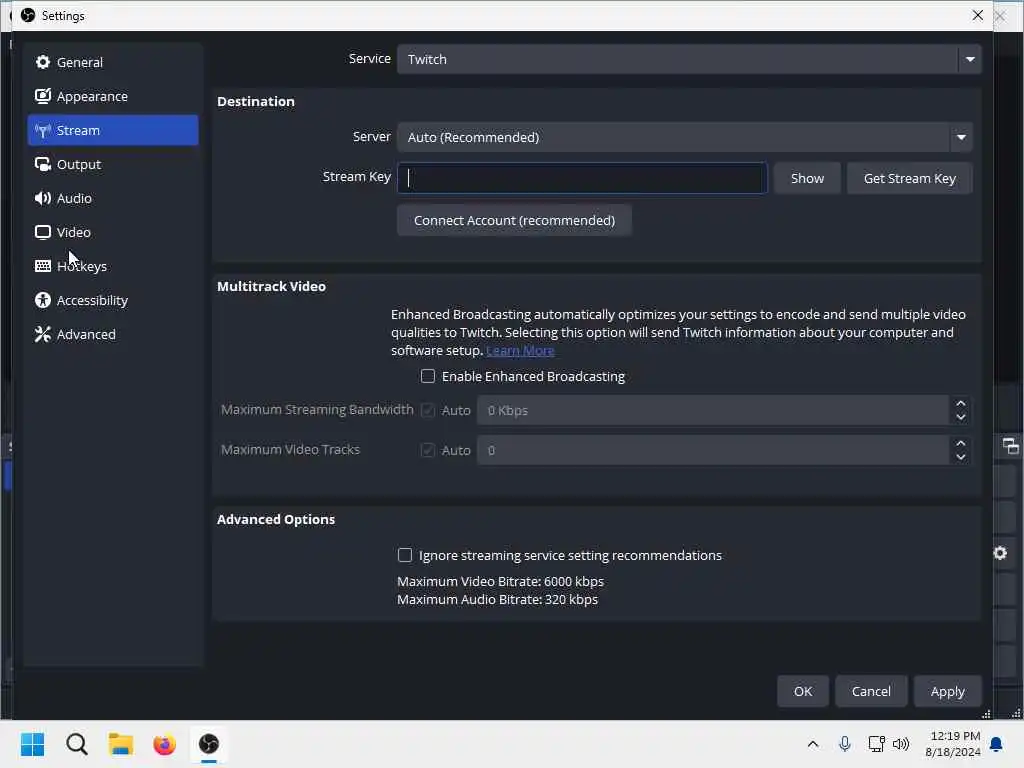The width and height of the screenshot is (1024, 768).
Task: Open the Service dropdown showing Twitch
Action: click(x=688, y=59)
